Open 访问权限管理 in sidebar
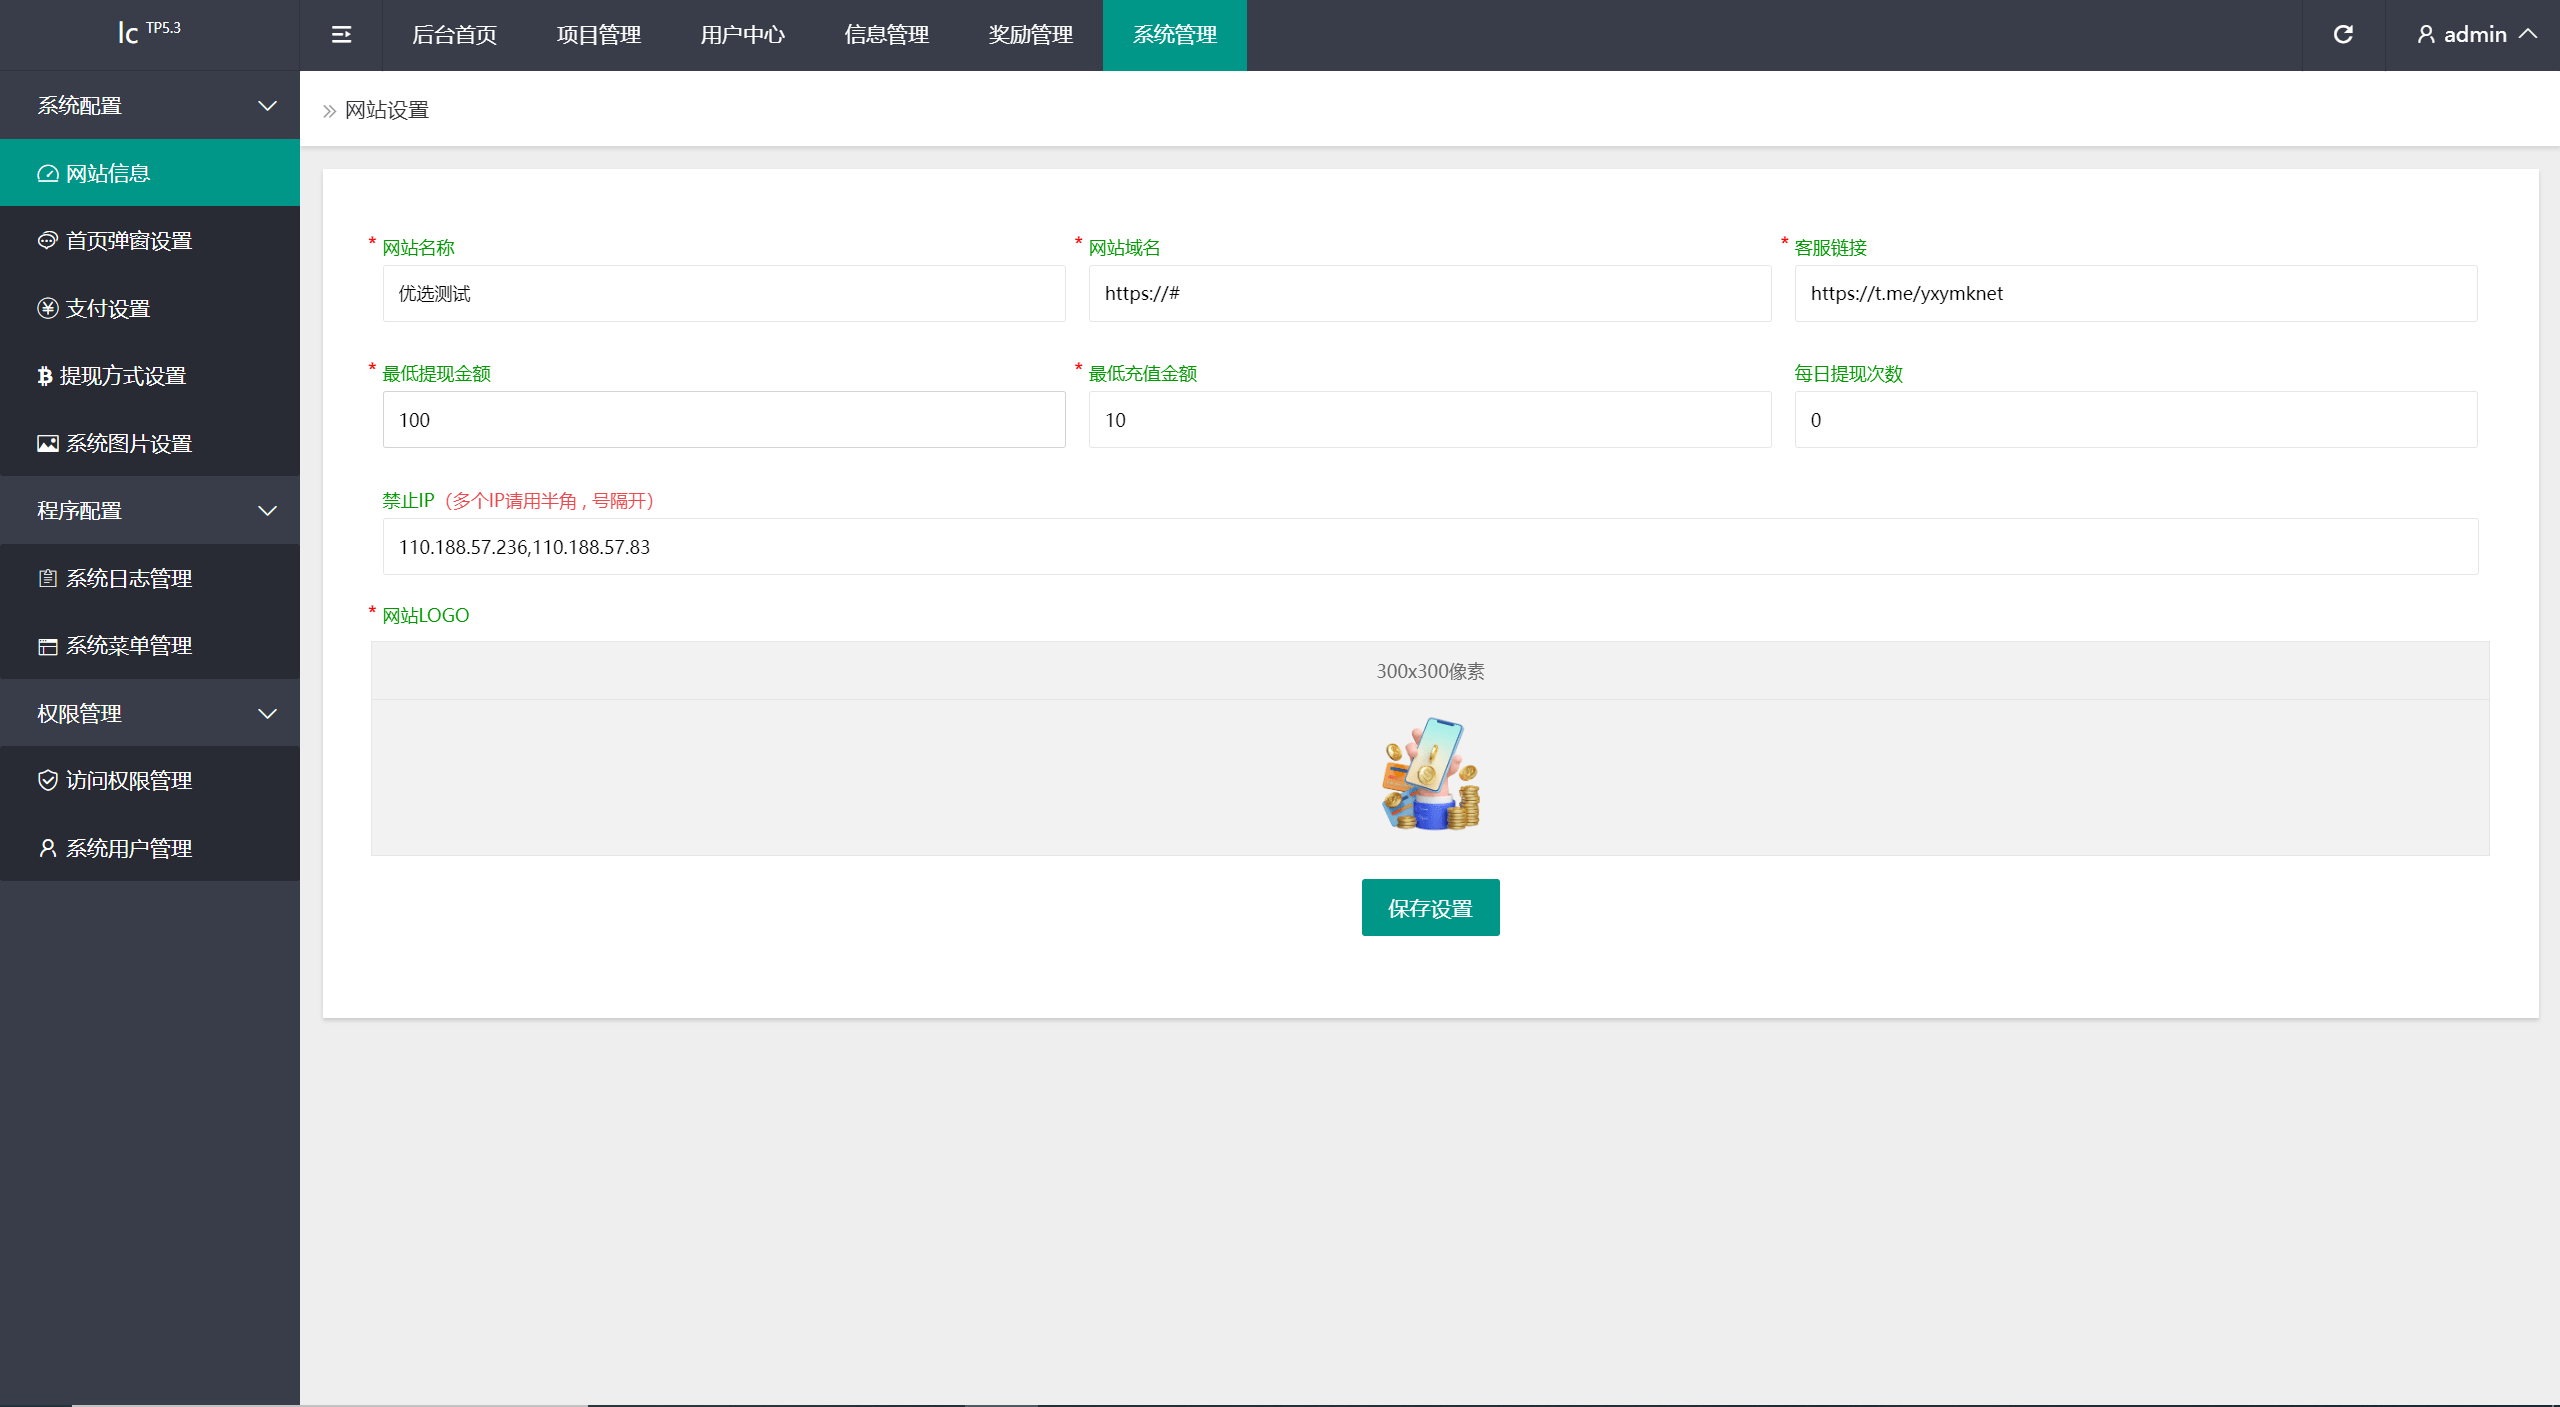Screen dimensions: 2560x1407 click(128, 781)
